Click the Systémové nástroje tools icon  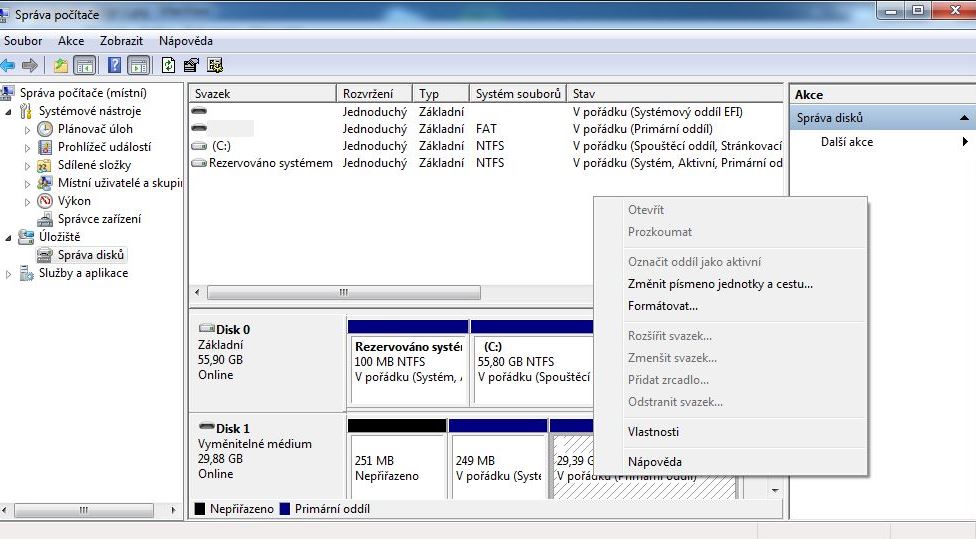(27, 111)
